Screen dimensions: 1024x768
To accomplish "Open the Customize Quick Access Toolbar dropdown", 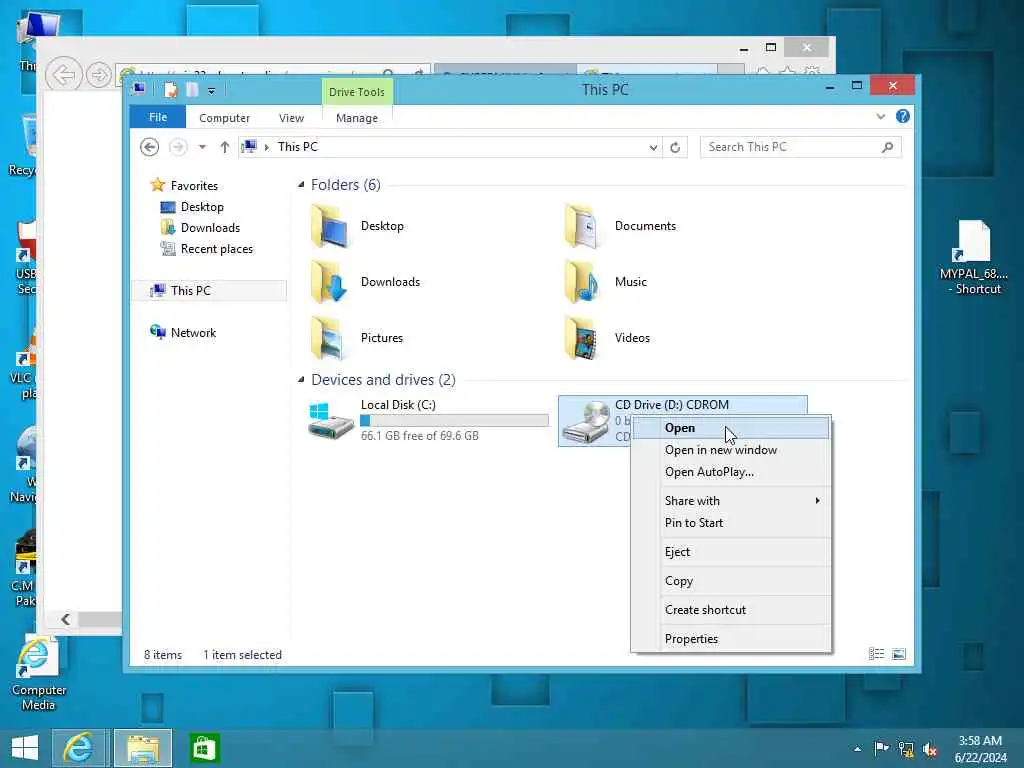I will (212, 91).
